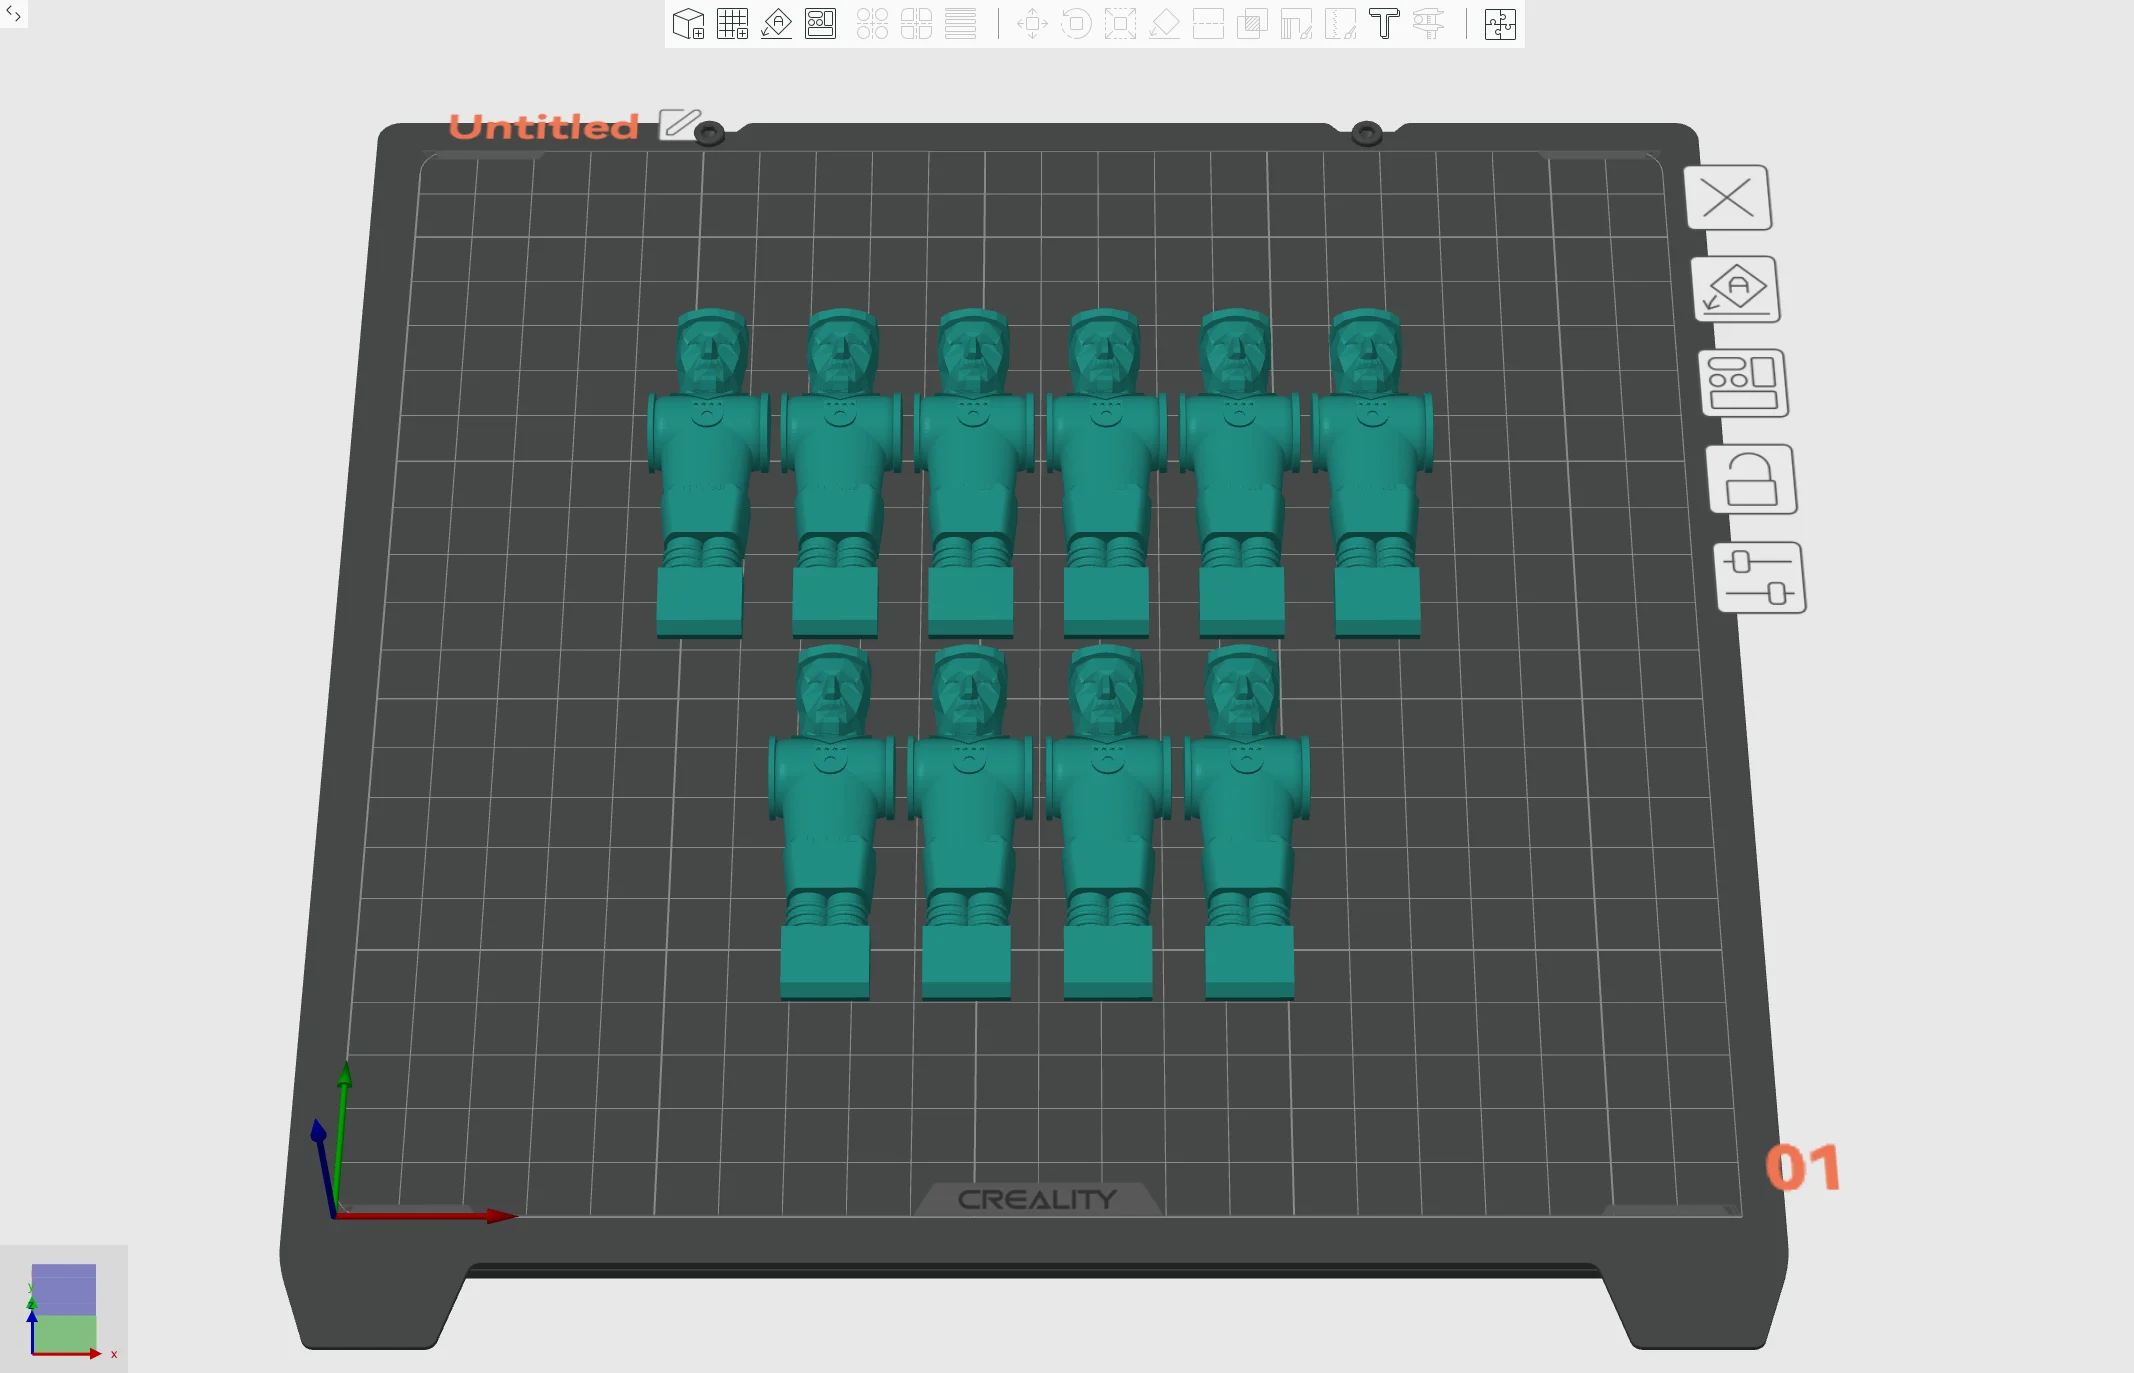Click the Add model cube icon
This screenshot has width=2134, height=1373.
(688, 24)
